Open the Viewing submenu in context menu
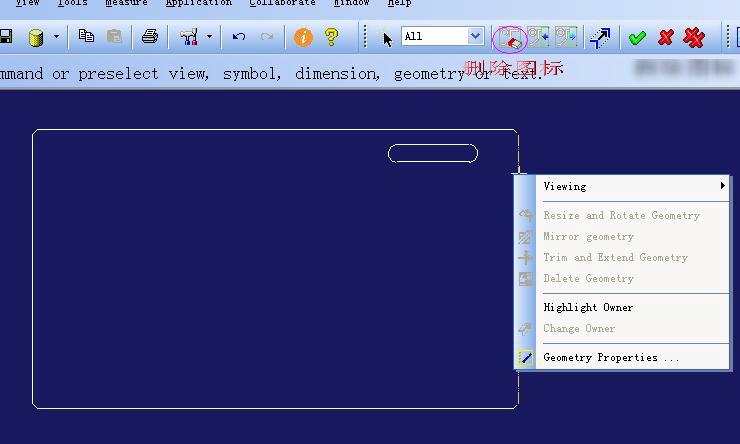 [x=622, y=186]
